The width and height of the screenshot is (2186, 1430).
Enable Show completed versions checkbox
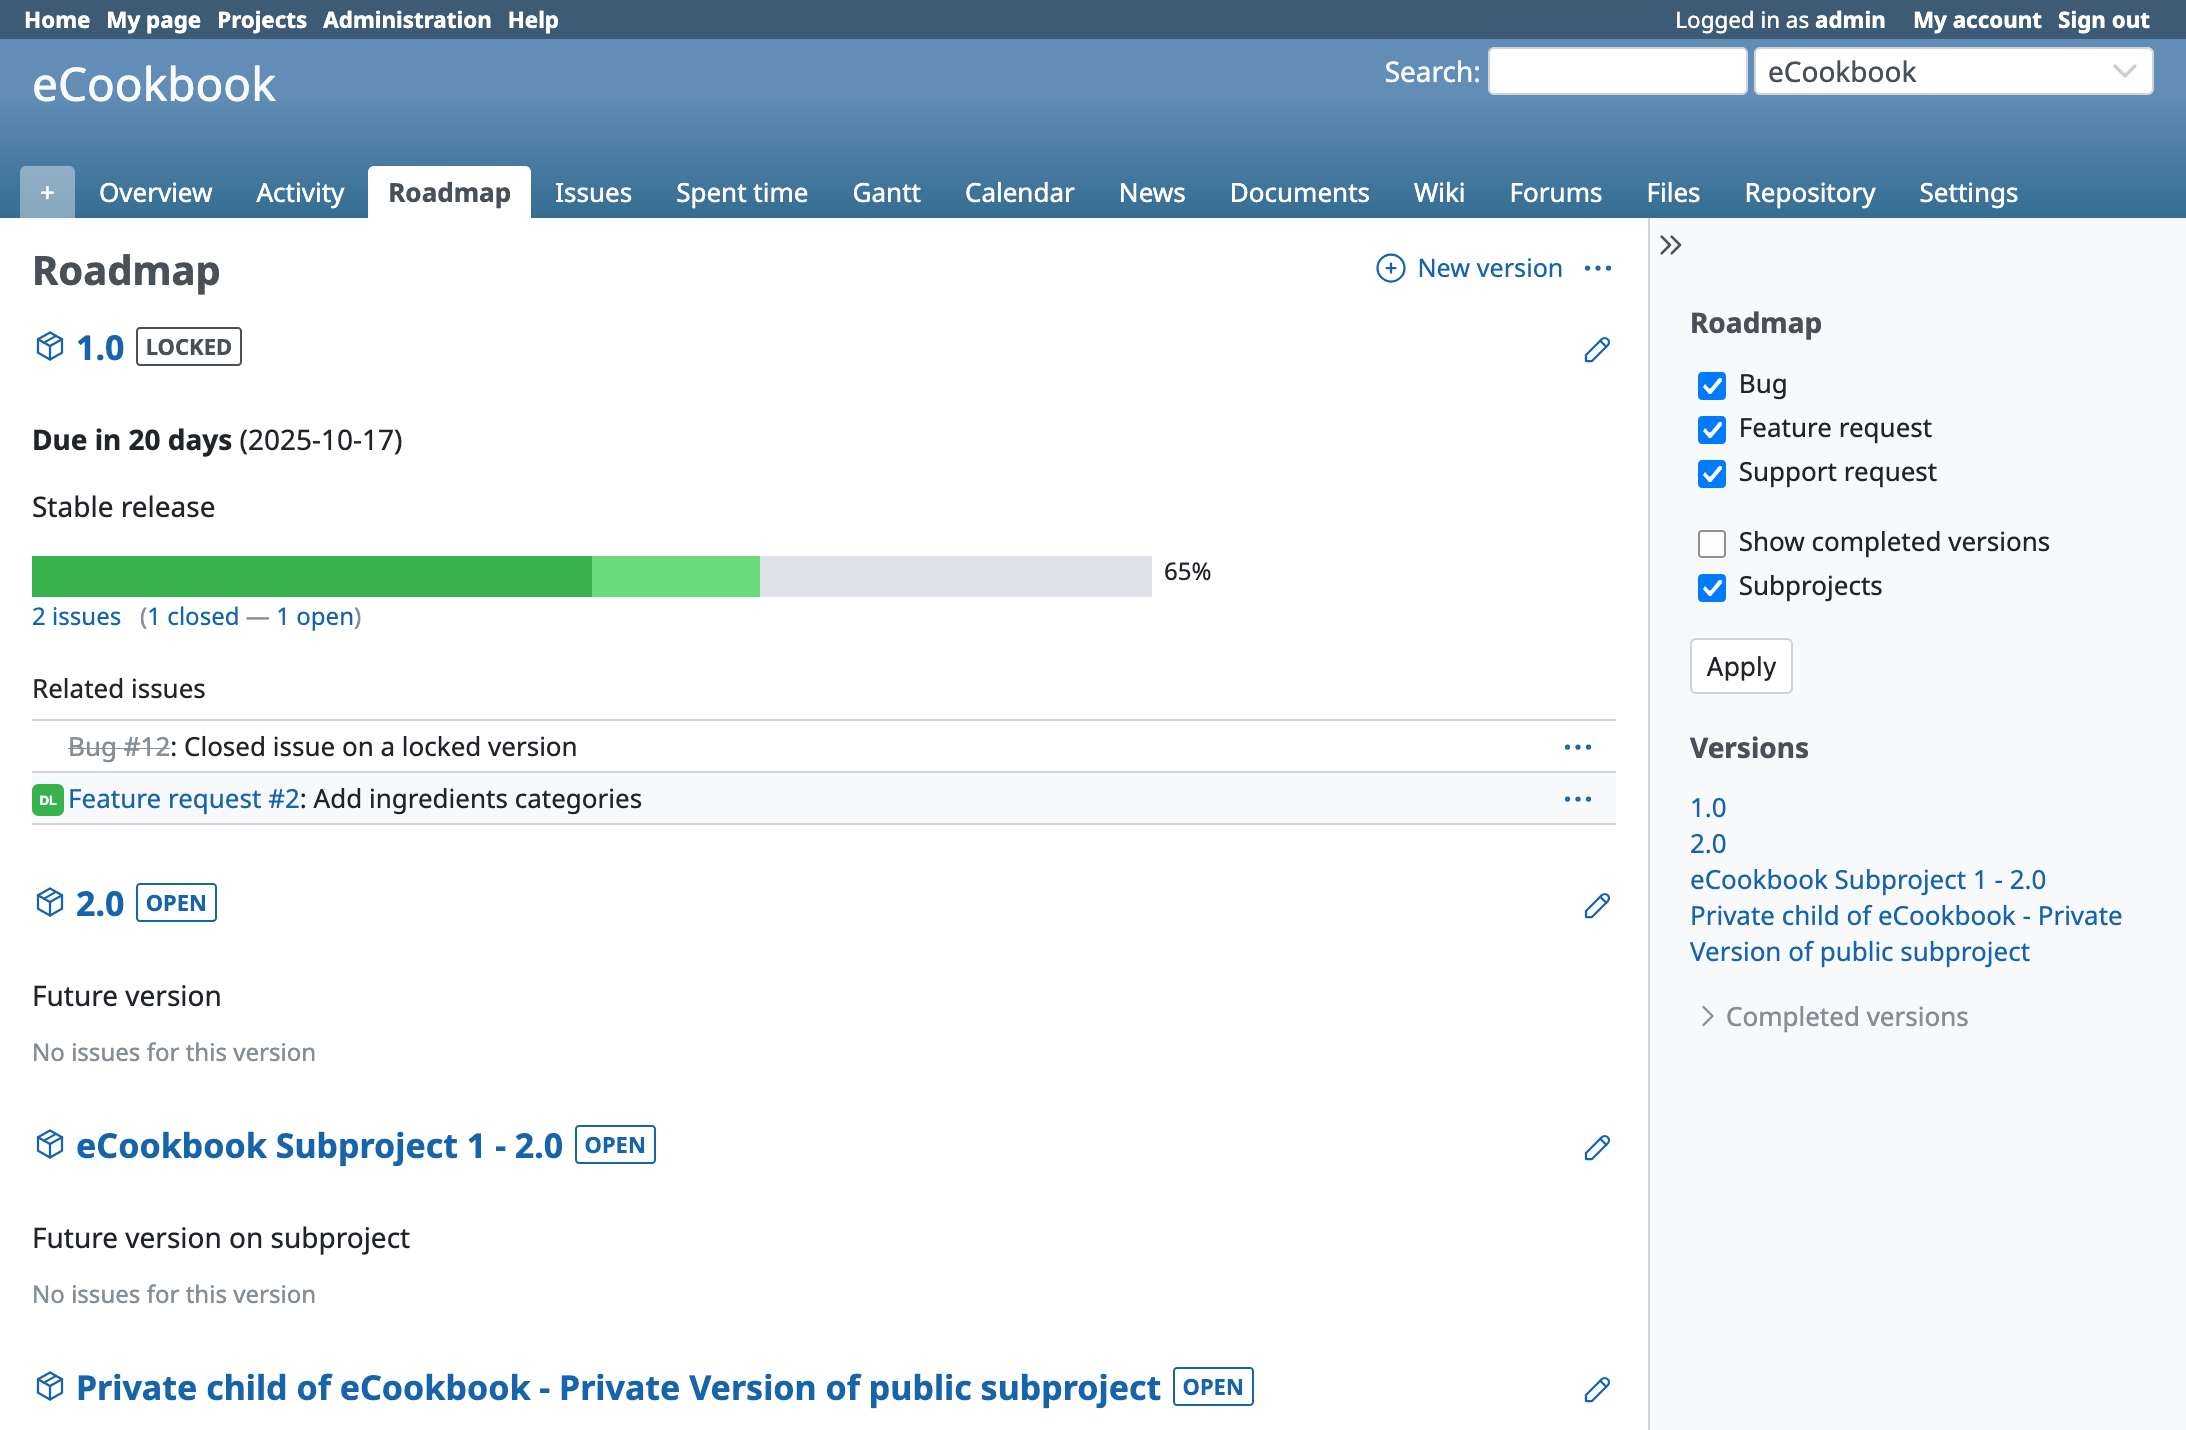(1711, 543)
